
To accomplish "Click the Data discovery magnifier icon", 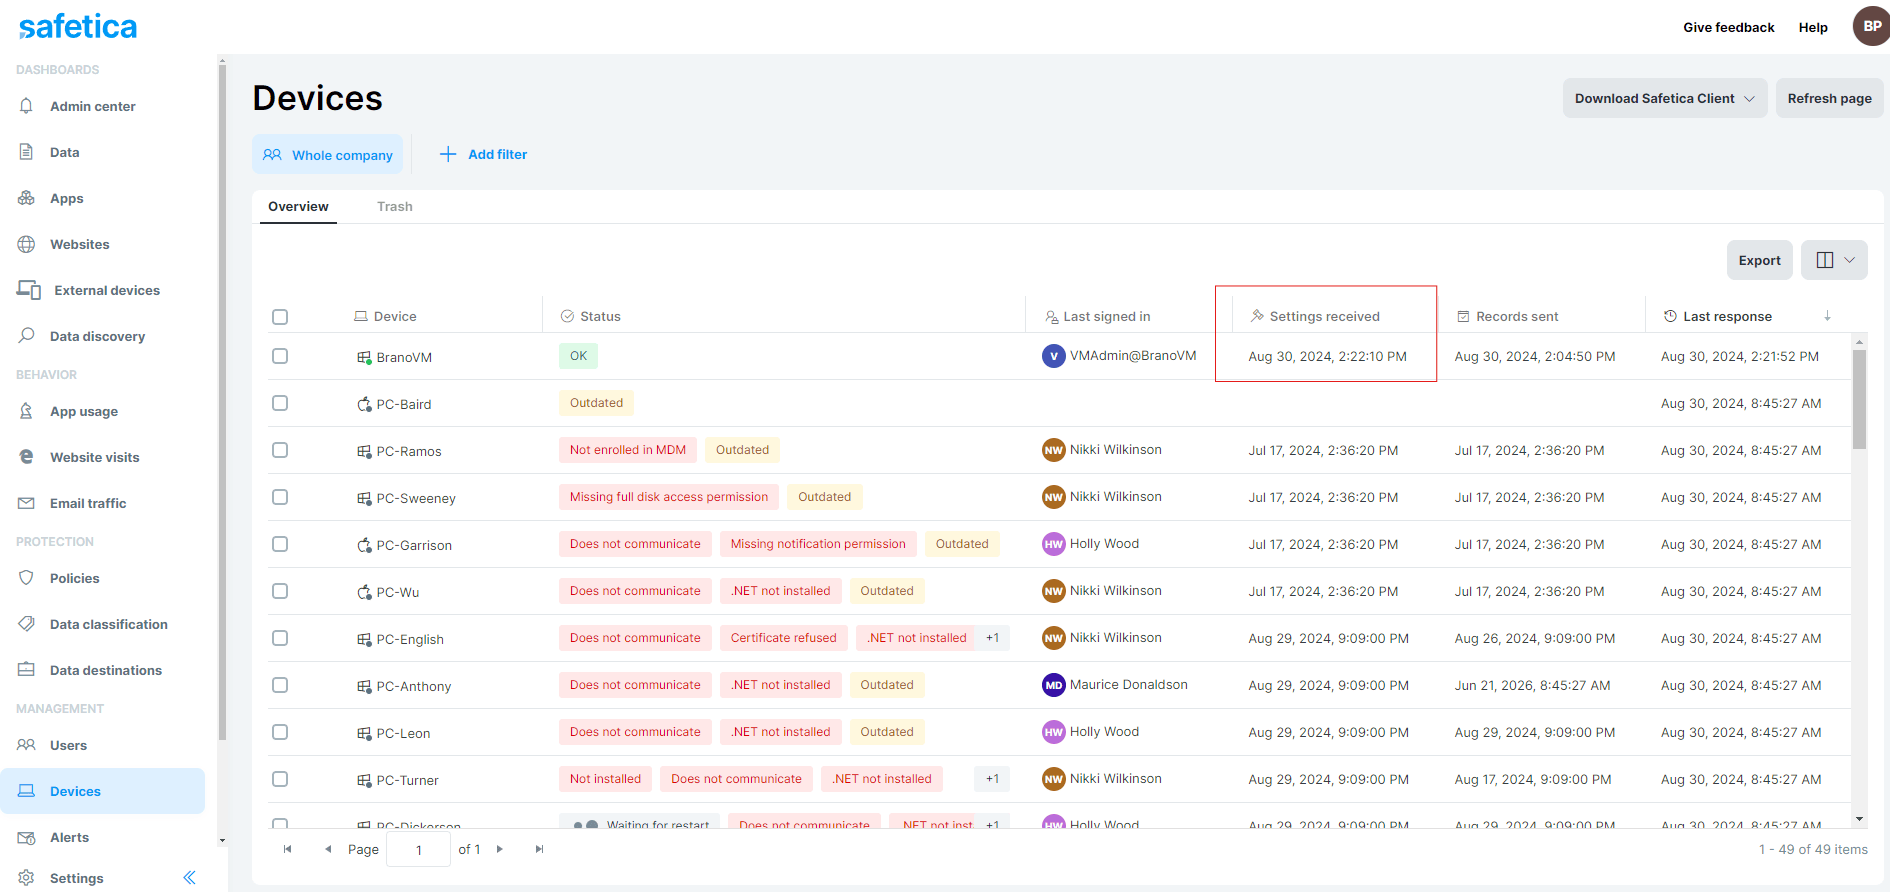I will point(26,336).
